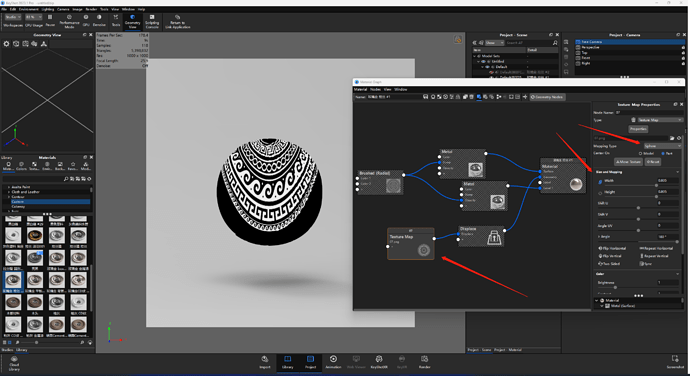Open KeyShotXR from bottom bar
Viewport: 690px width, 376px height.
click(x=379, y=362)
